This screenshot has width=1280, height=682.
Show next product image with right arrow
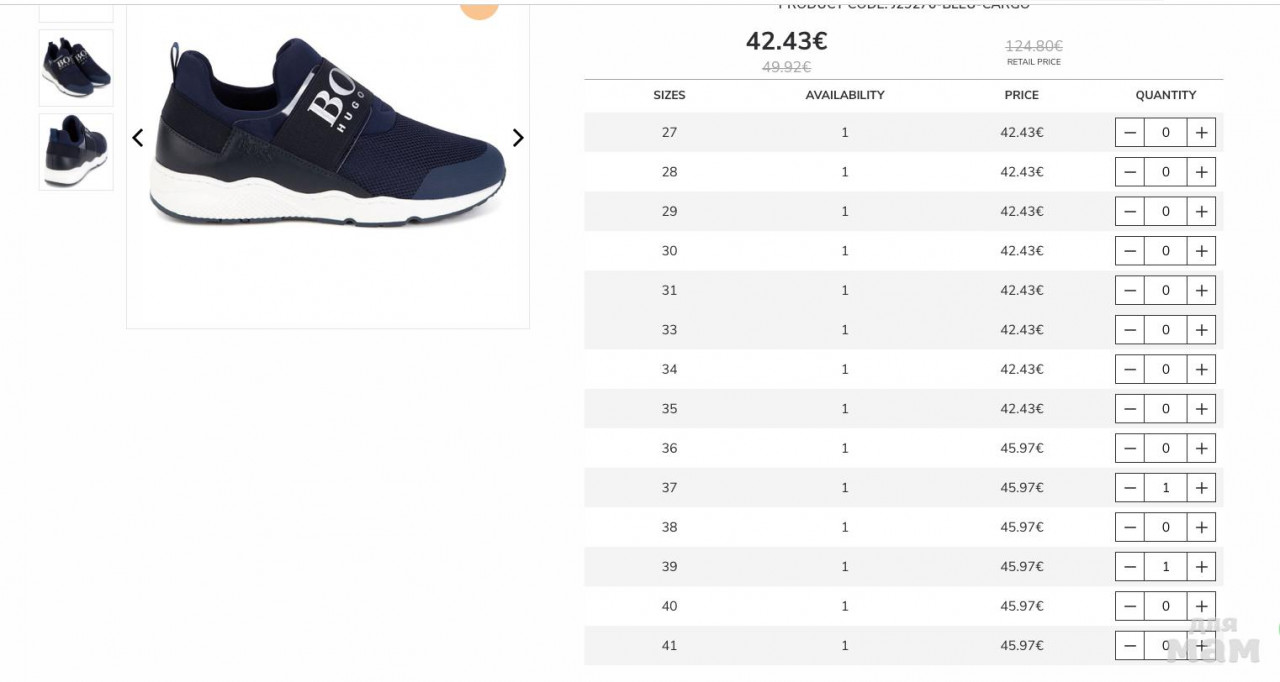coord(518,138)
